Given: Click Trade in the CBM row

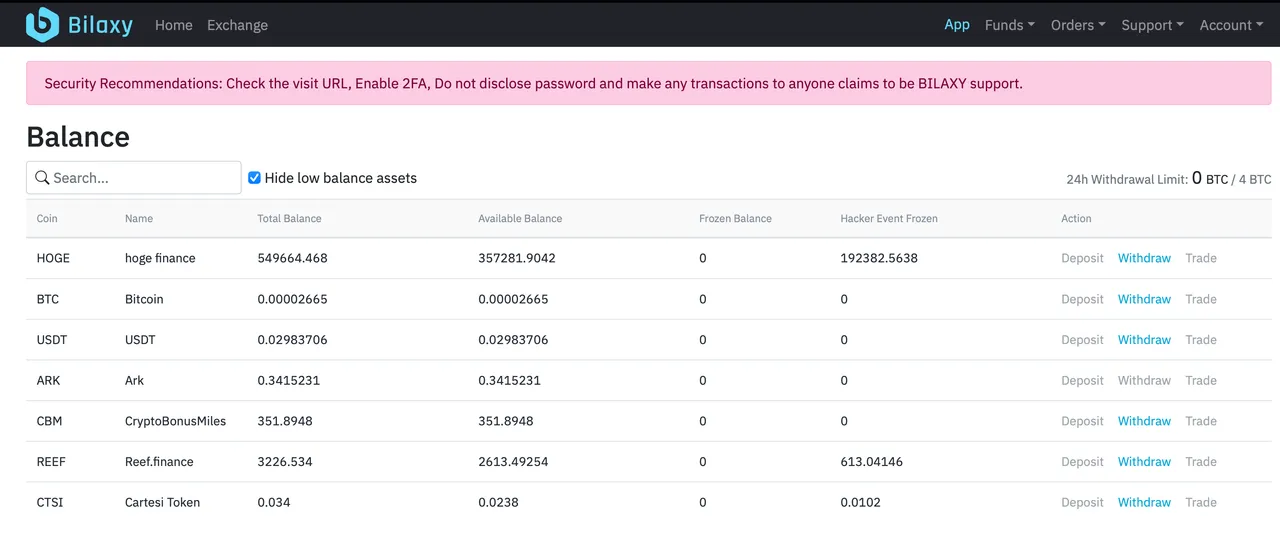Looking at the screenshot, I should coord(1201,421).
